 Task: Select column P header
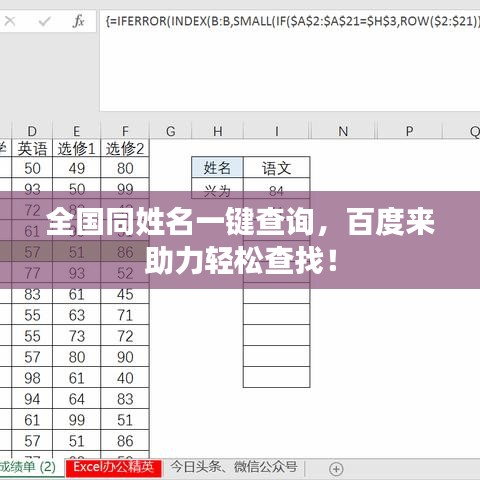[x=410, y=131]
